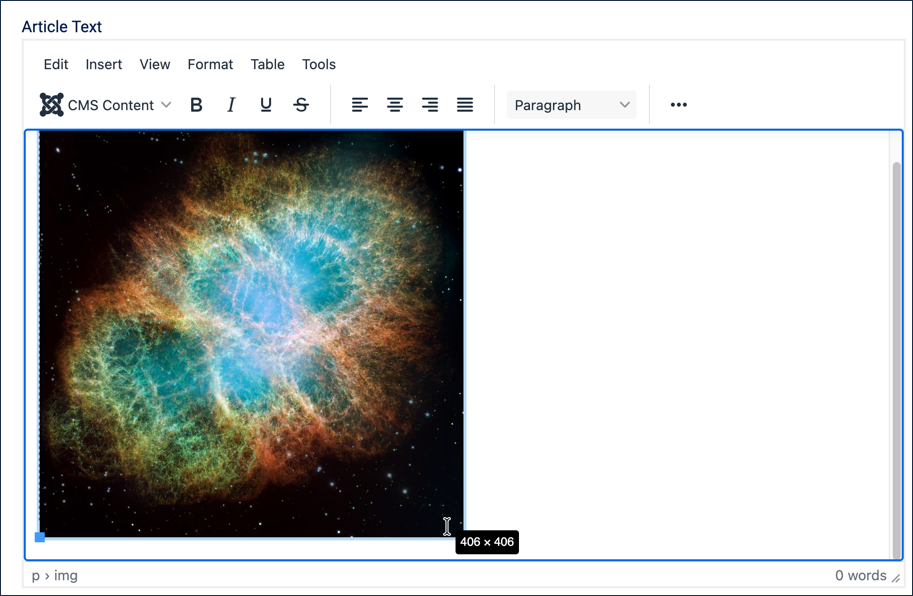Open the Tools menu
Image resolution: width=913 pixels, height=596 pixels.
click(319, 64)
